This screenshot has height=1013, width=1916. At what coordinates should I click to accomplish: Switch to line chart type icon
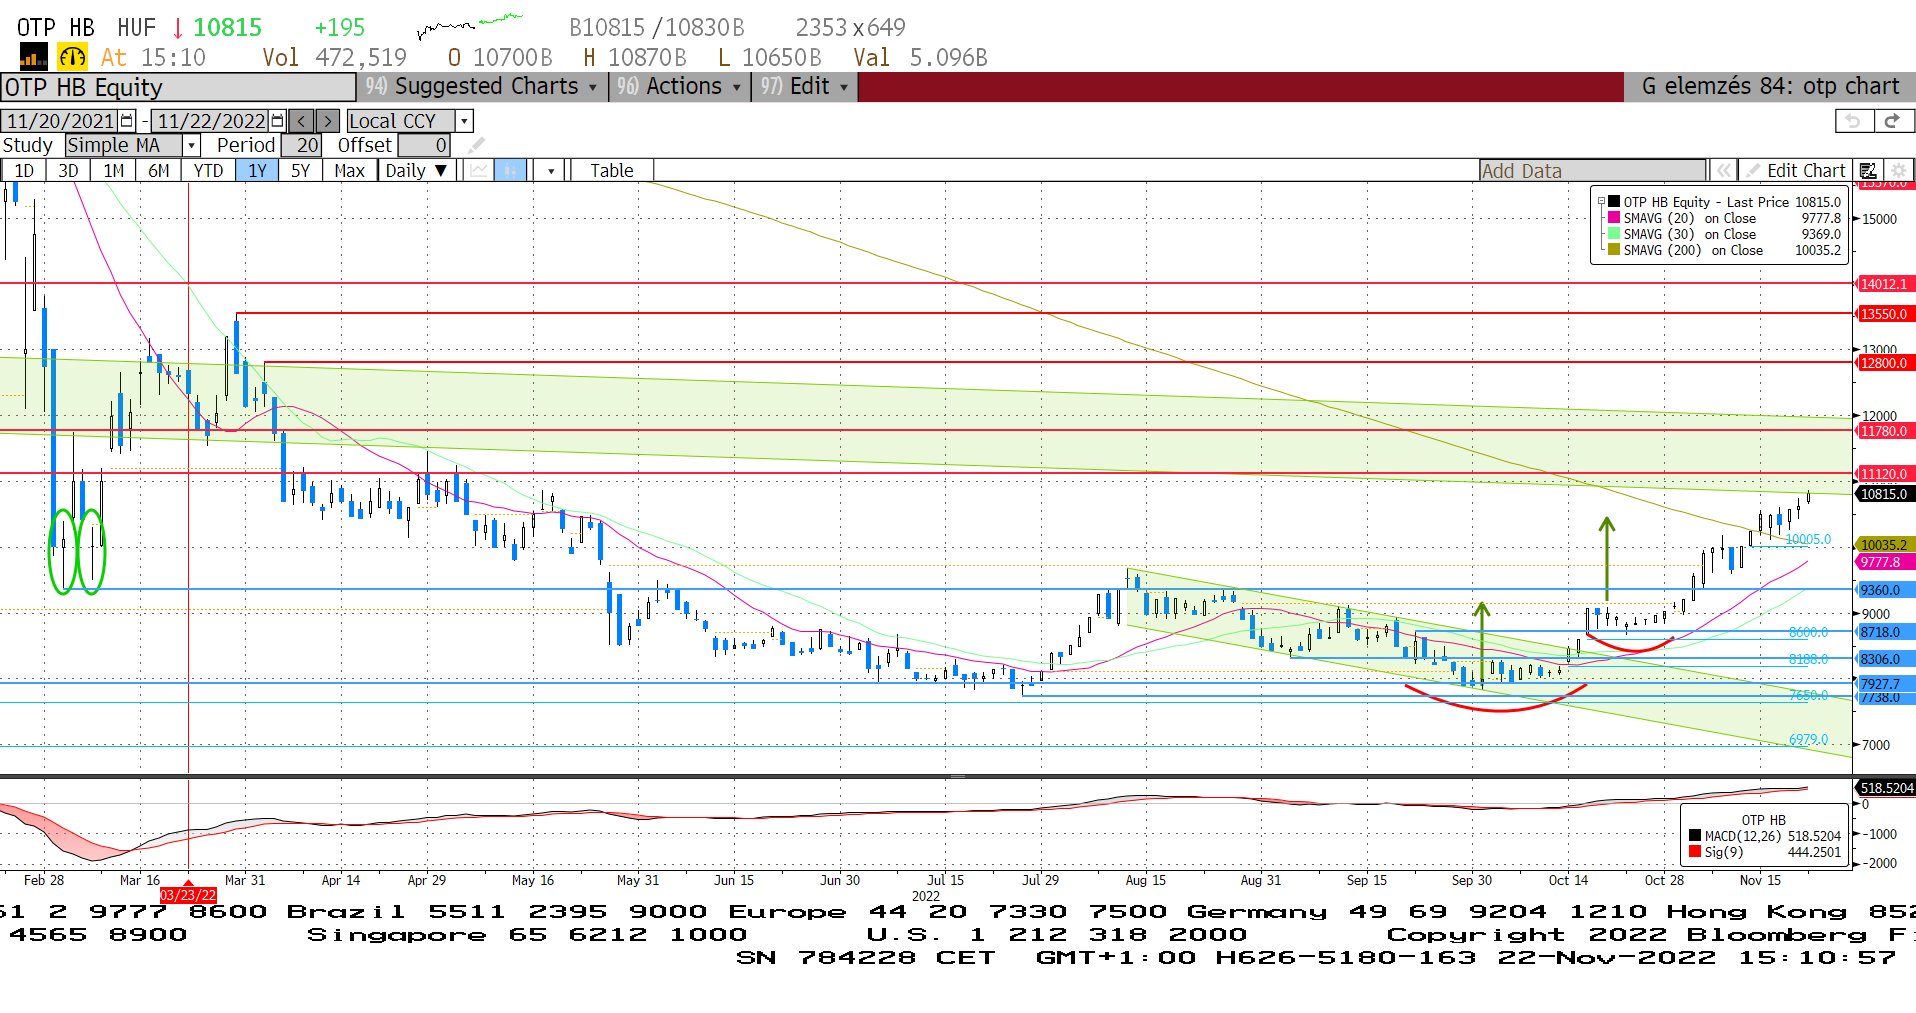tap(479, 170)
